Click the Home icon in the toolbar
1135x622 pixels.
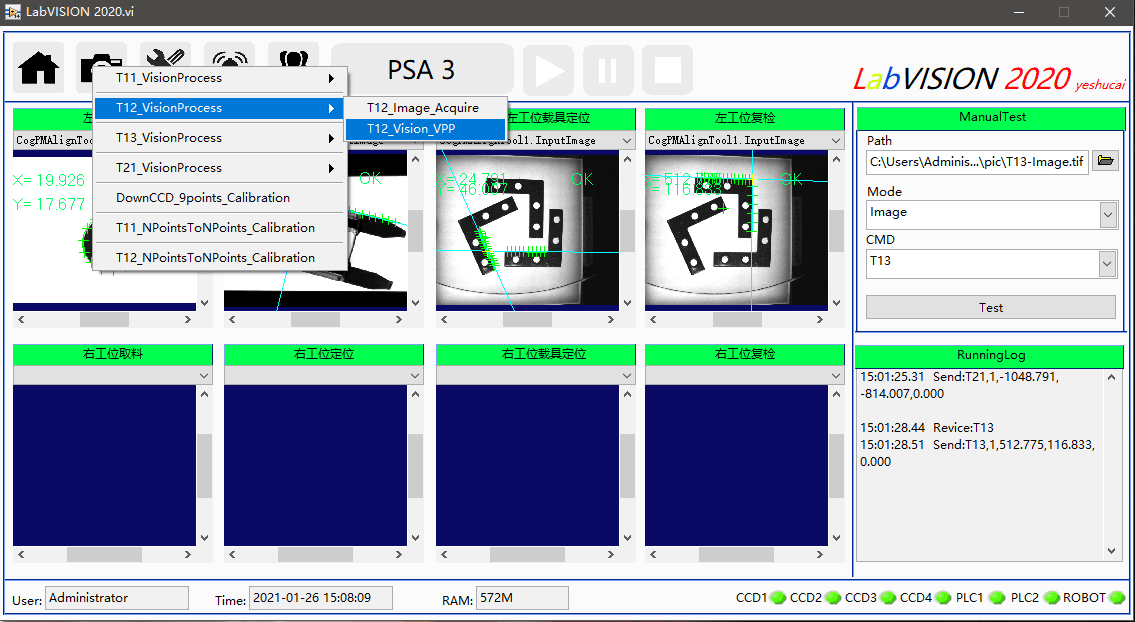tap(37, 63)
